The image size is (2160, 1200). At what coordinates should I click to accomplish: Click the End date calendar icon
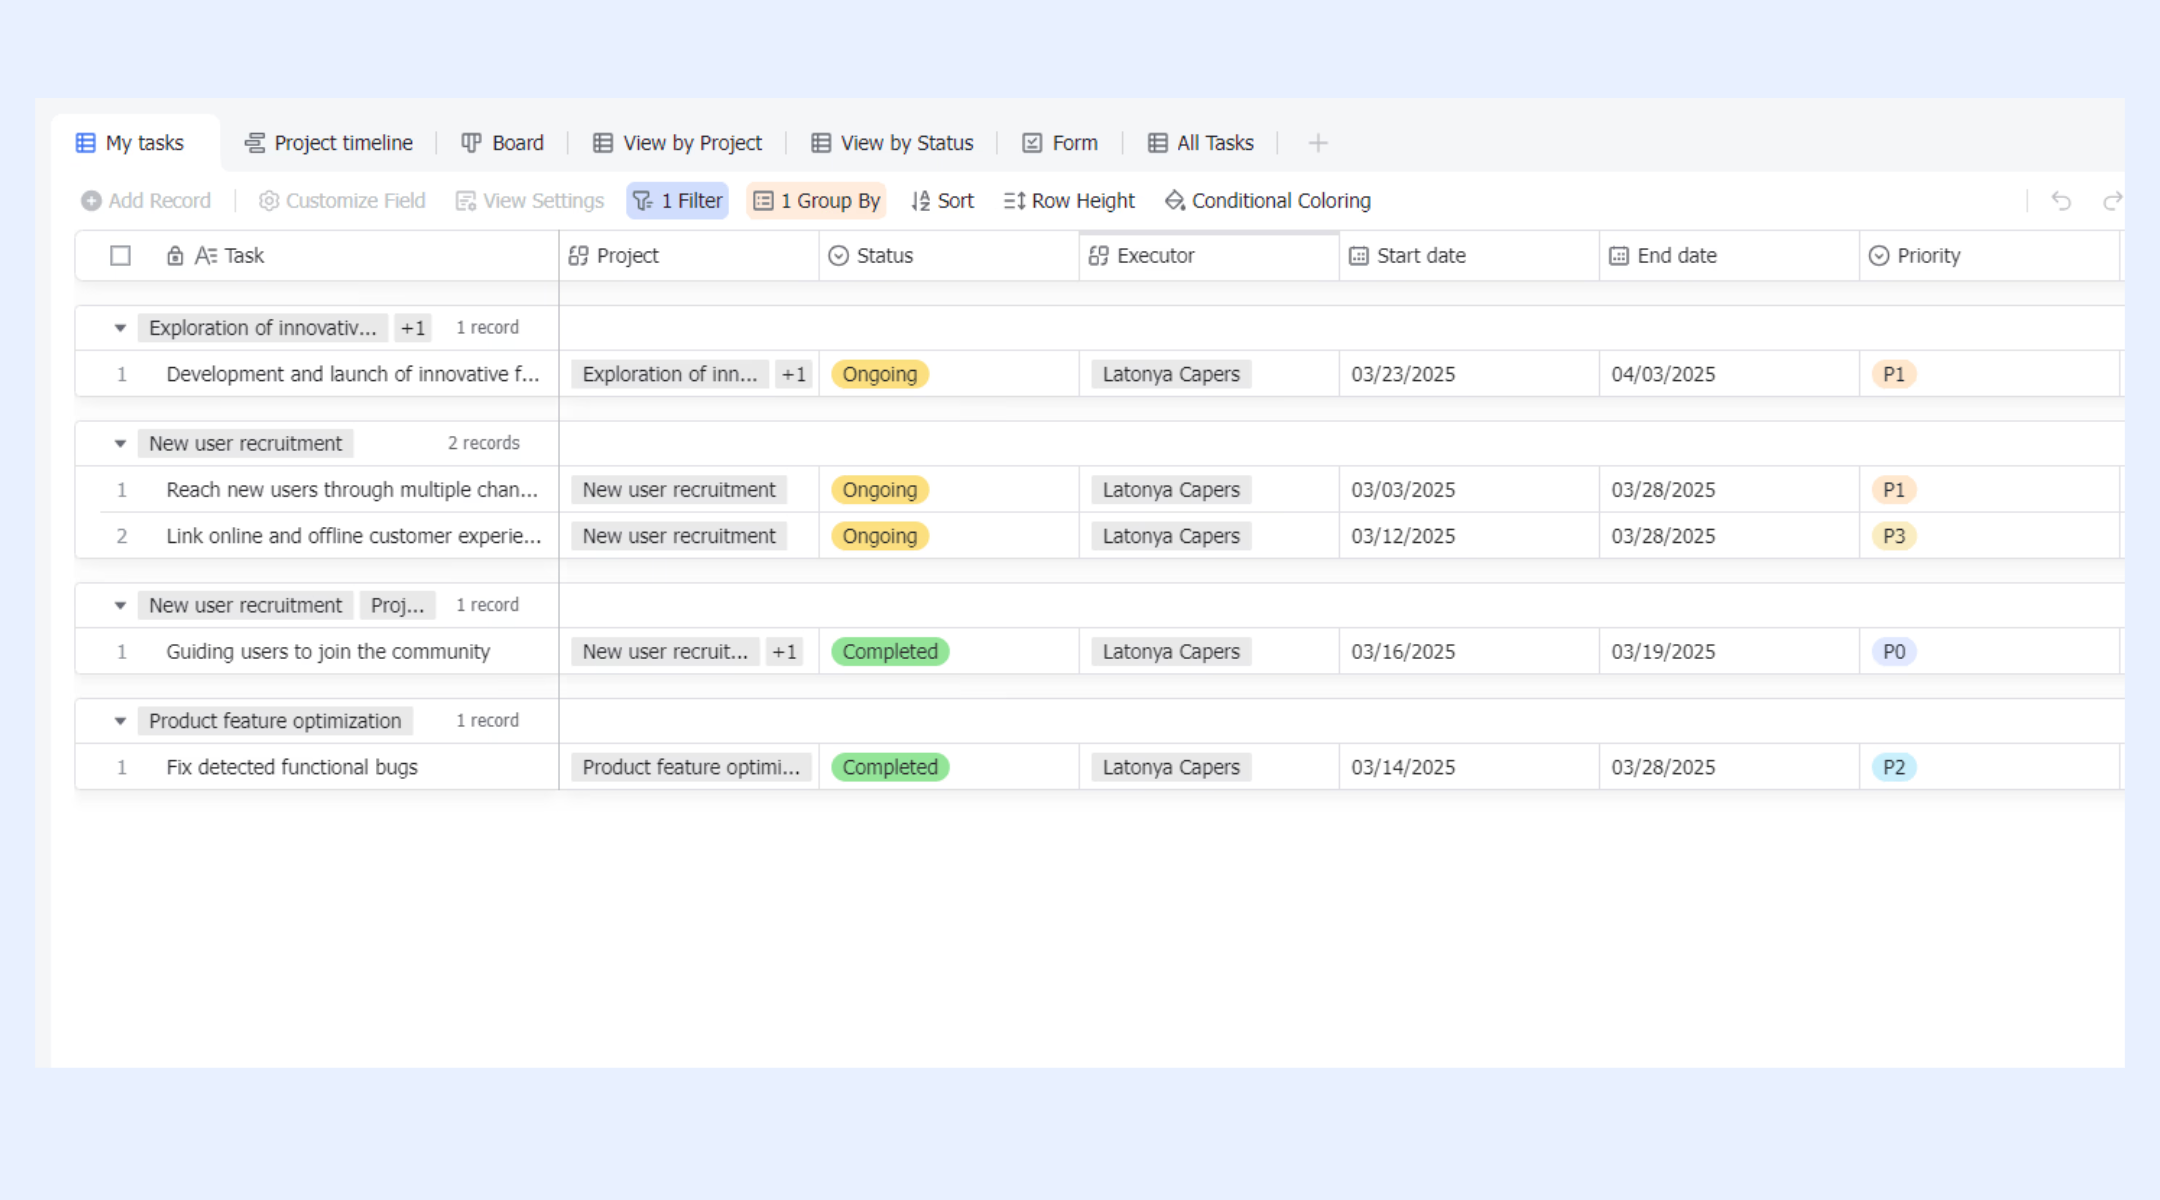[x=1618, y=256]
